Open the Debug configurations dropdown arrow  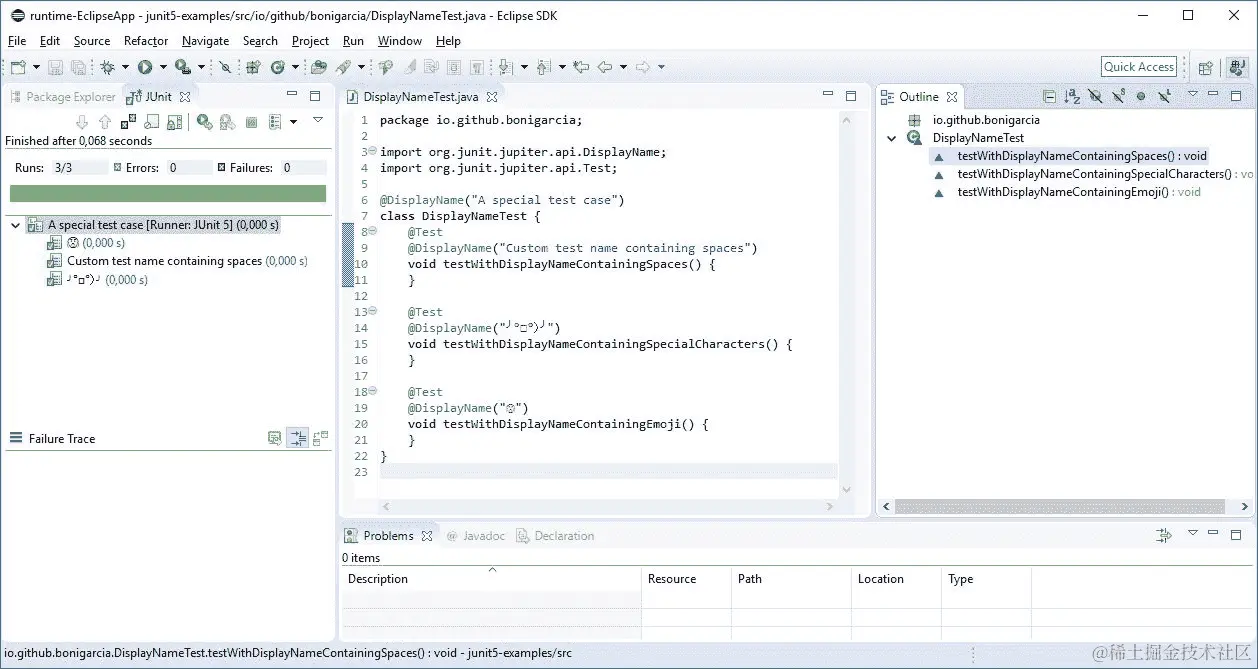(124, 67)
